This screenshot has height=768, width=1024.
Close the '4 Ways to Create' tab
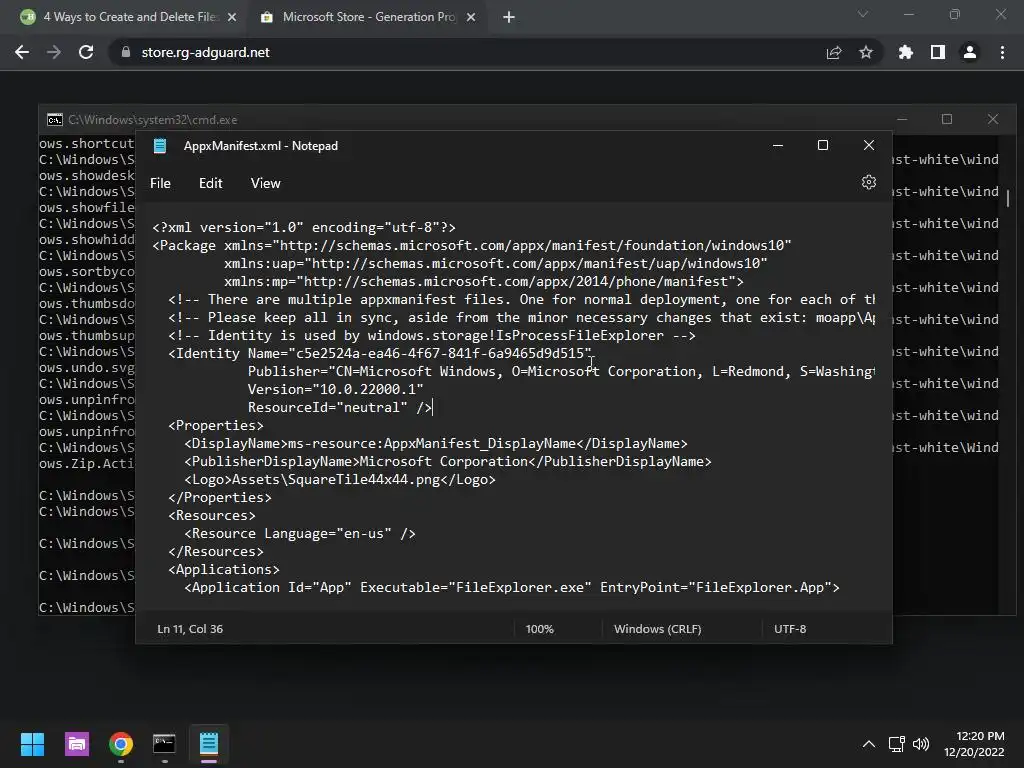(232, 18)
